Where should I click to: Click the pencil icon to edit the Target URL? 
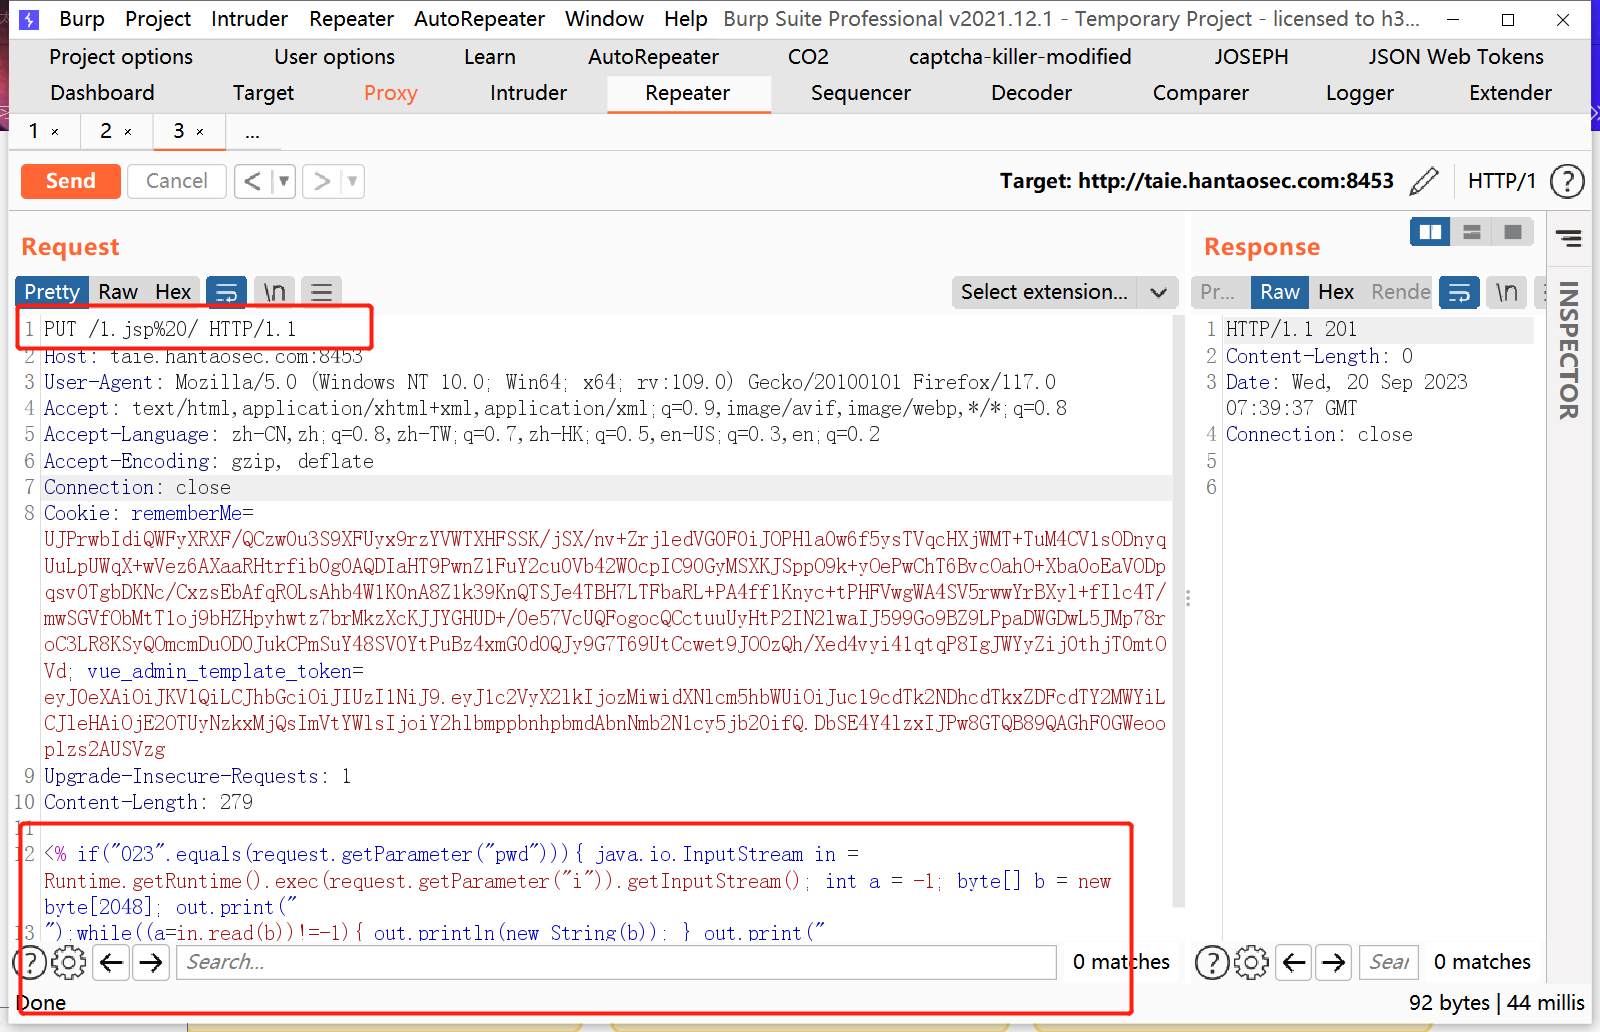(1424, 181)
